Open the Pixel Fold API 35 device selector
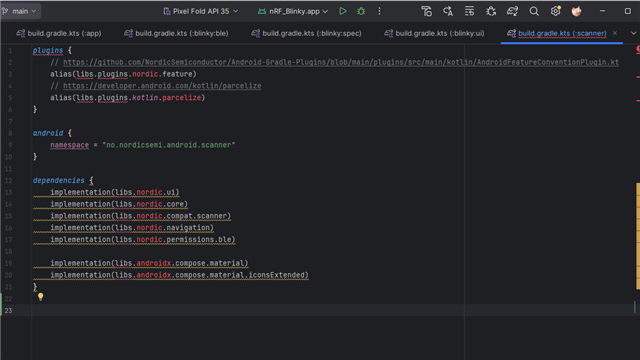 pos(201,11)
